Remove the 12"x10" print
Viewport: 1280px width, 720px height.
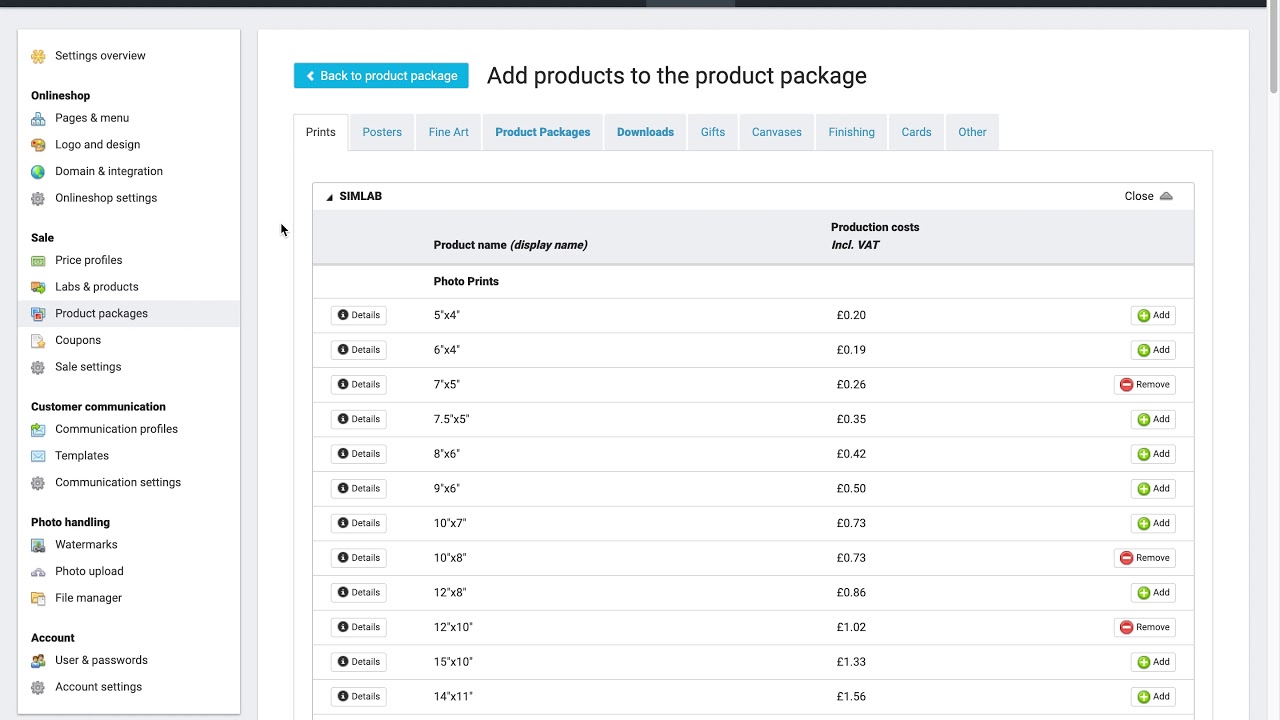click(1144, 627)
